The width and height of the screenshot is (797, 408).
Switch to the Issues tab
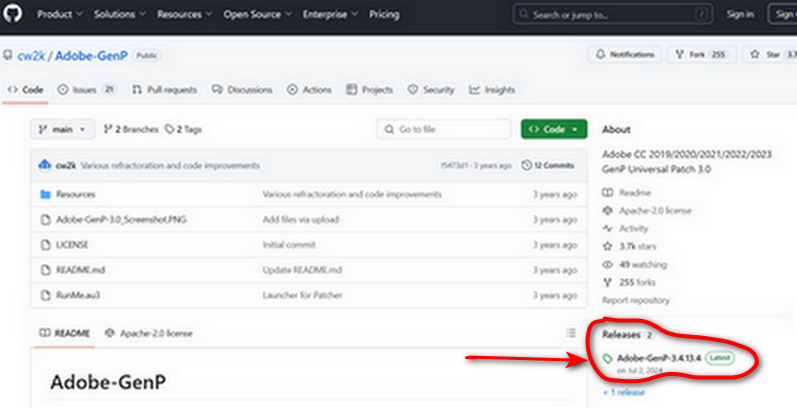tap(87, 90)
